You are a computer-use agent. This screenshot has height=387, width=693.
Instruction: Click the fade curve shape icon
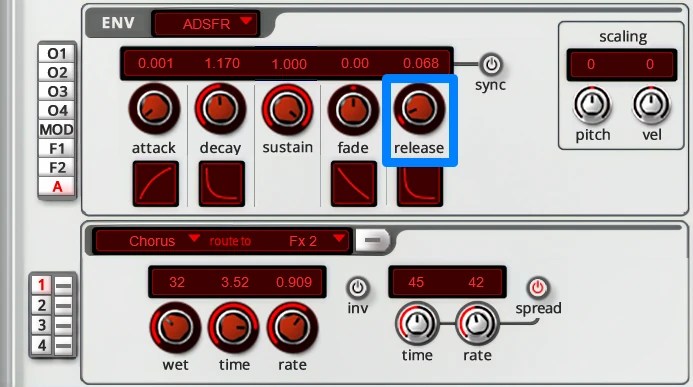pyautogui.click(x=354, y=184)
